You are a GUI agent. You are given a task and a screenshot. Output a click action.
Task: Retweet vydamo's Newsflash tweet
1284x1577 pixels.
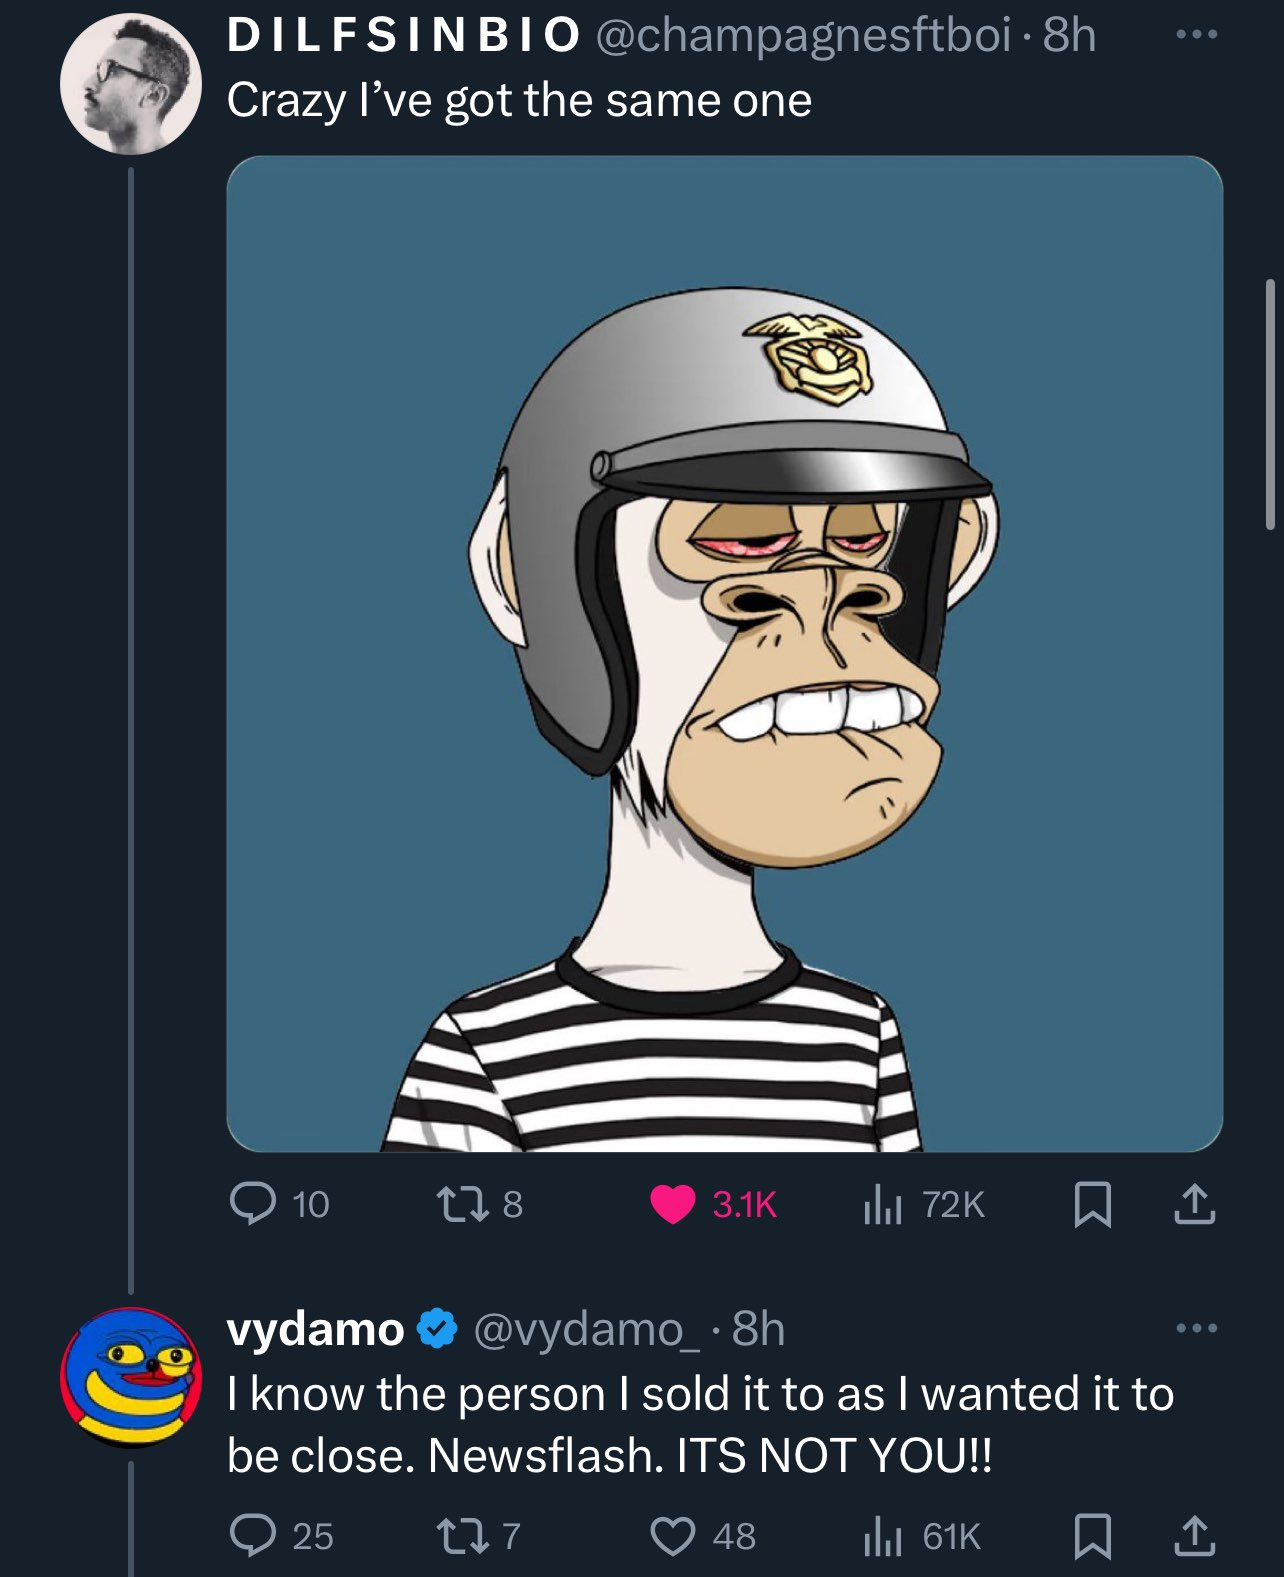464,1535
